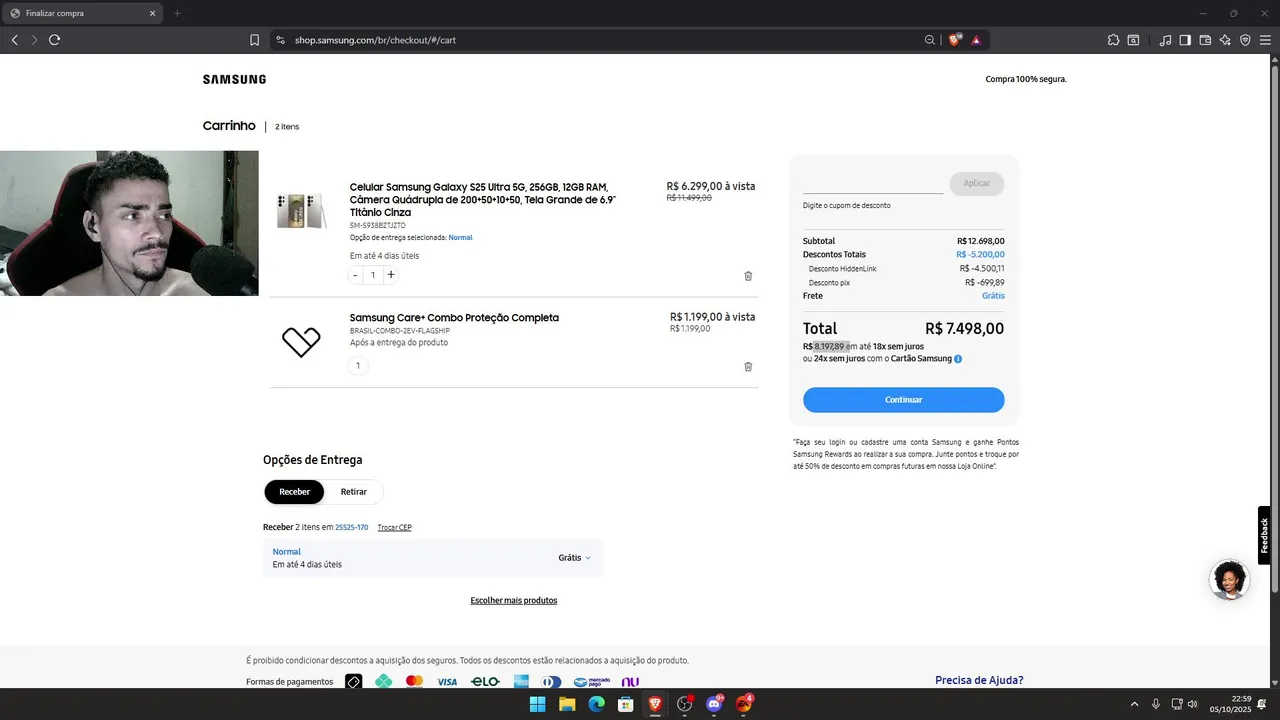Click the Samsung Care+ heart logo image
This screenshot has width=1280, height=720.
(x=301, y=342)
